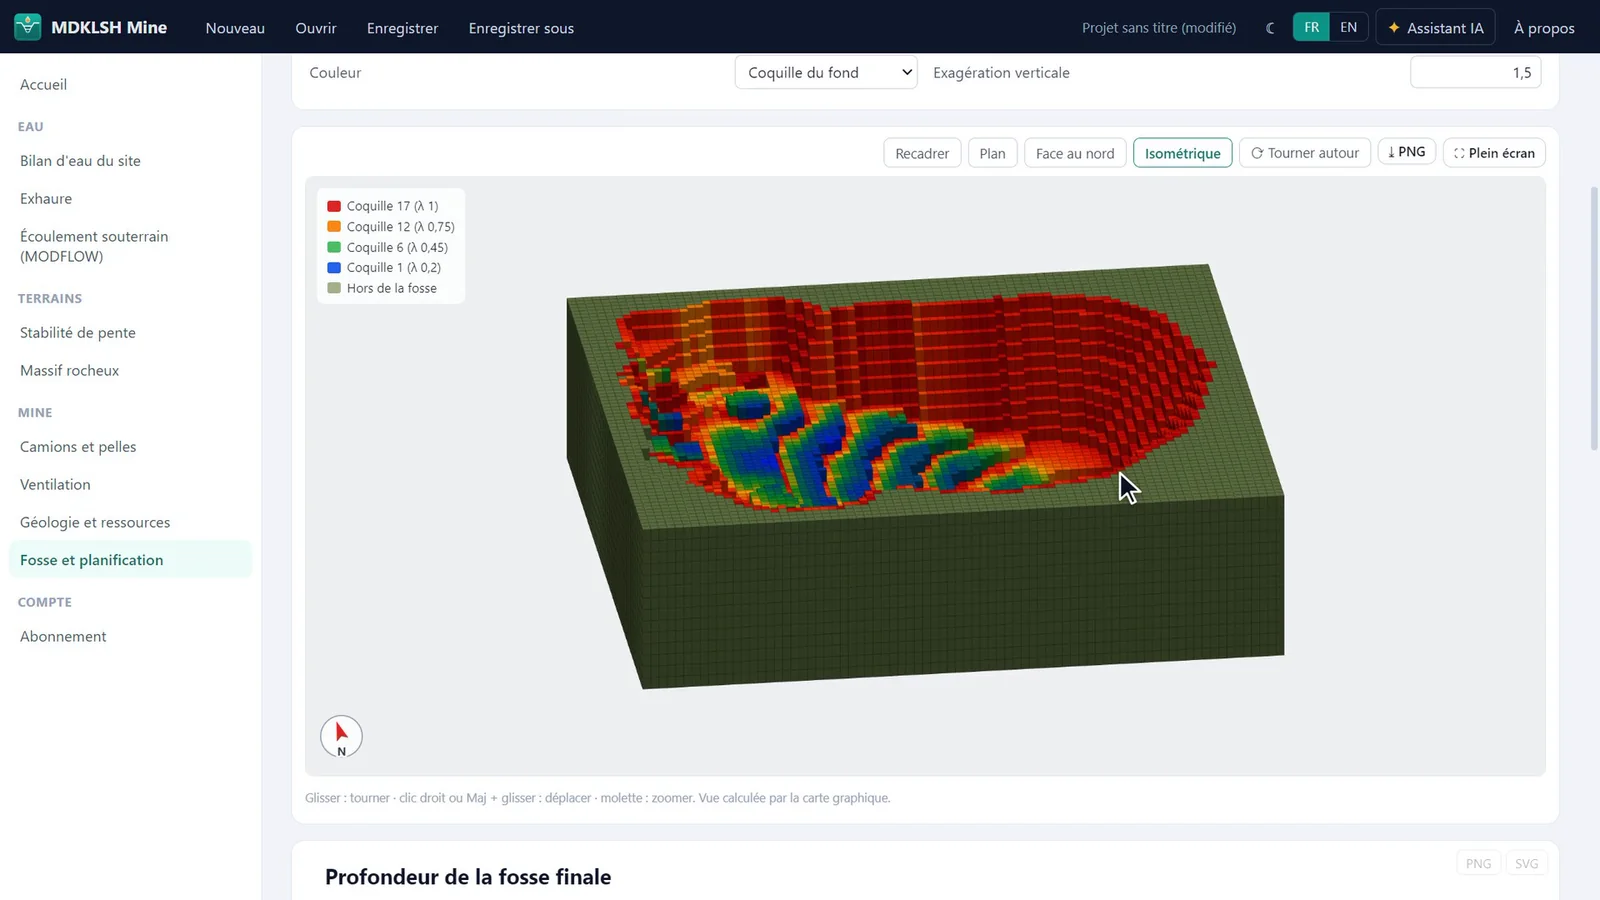Open Plein écran fullscreen view
This screenshot has width=1600, height=900.
(x=1494, y=153)
